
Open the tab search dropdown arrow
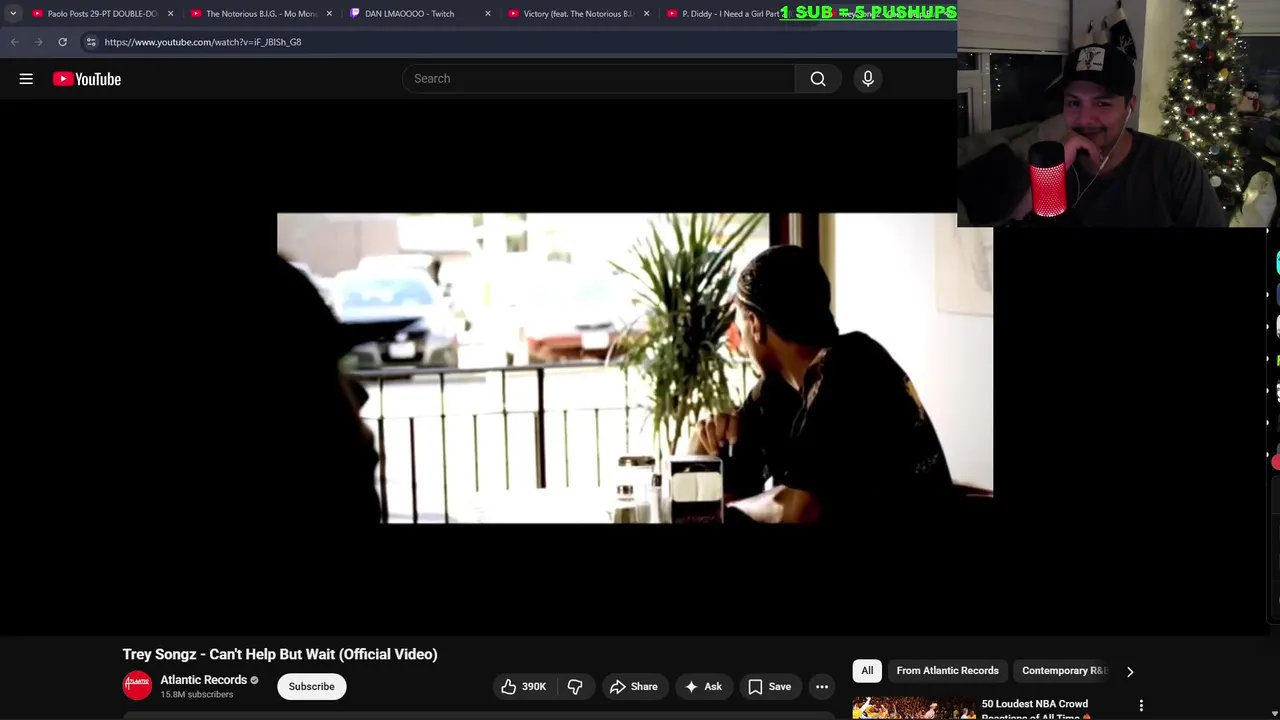[13, 14]
